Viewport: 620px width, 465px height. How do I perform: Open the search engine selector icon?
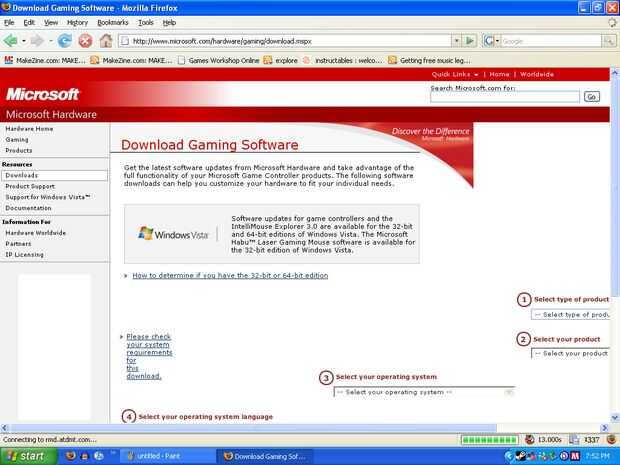489,40
